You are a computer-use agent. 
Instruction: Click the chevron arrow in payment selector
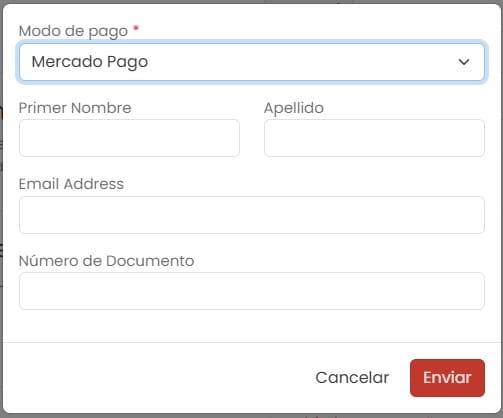[x=464, y=62]
